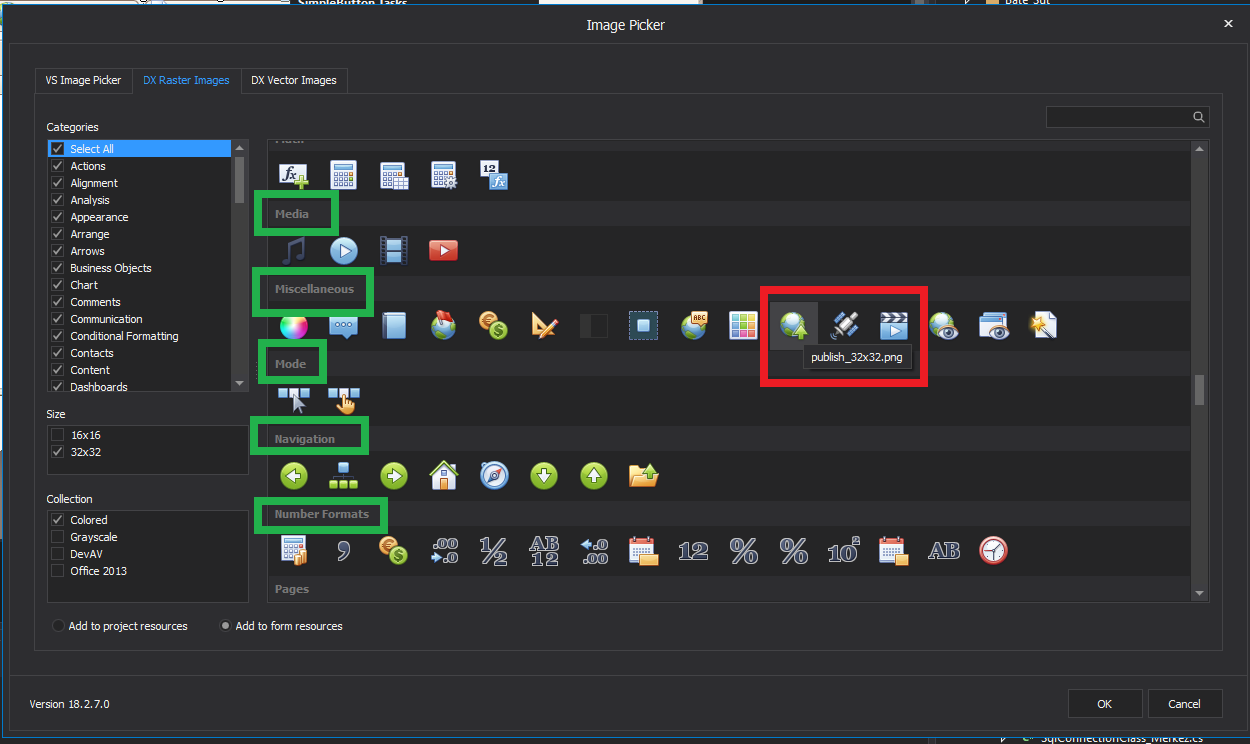
Task: Uncheck the Select All categories option
Action: (57, 148)
